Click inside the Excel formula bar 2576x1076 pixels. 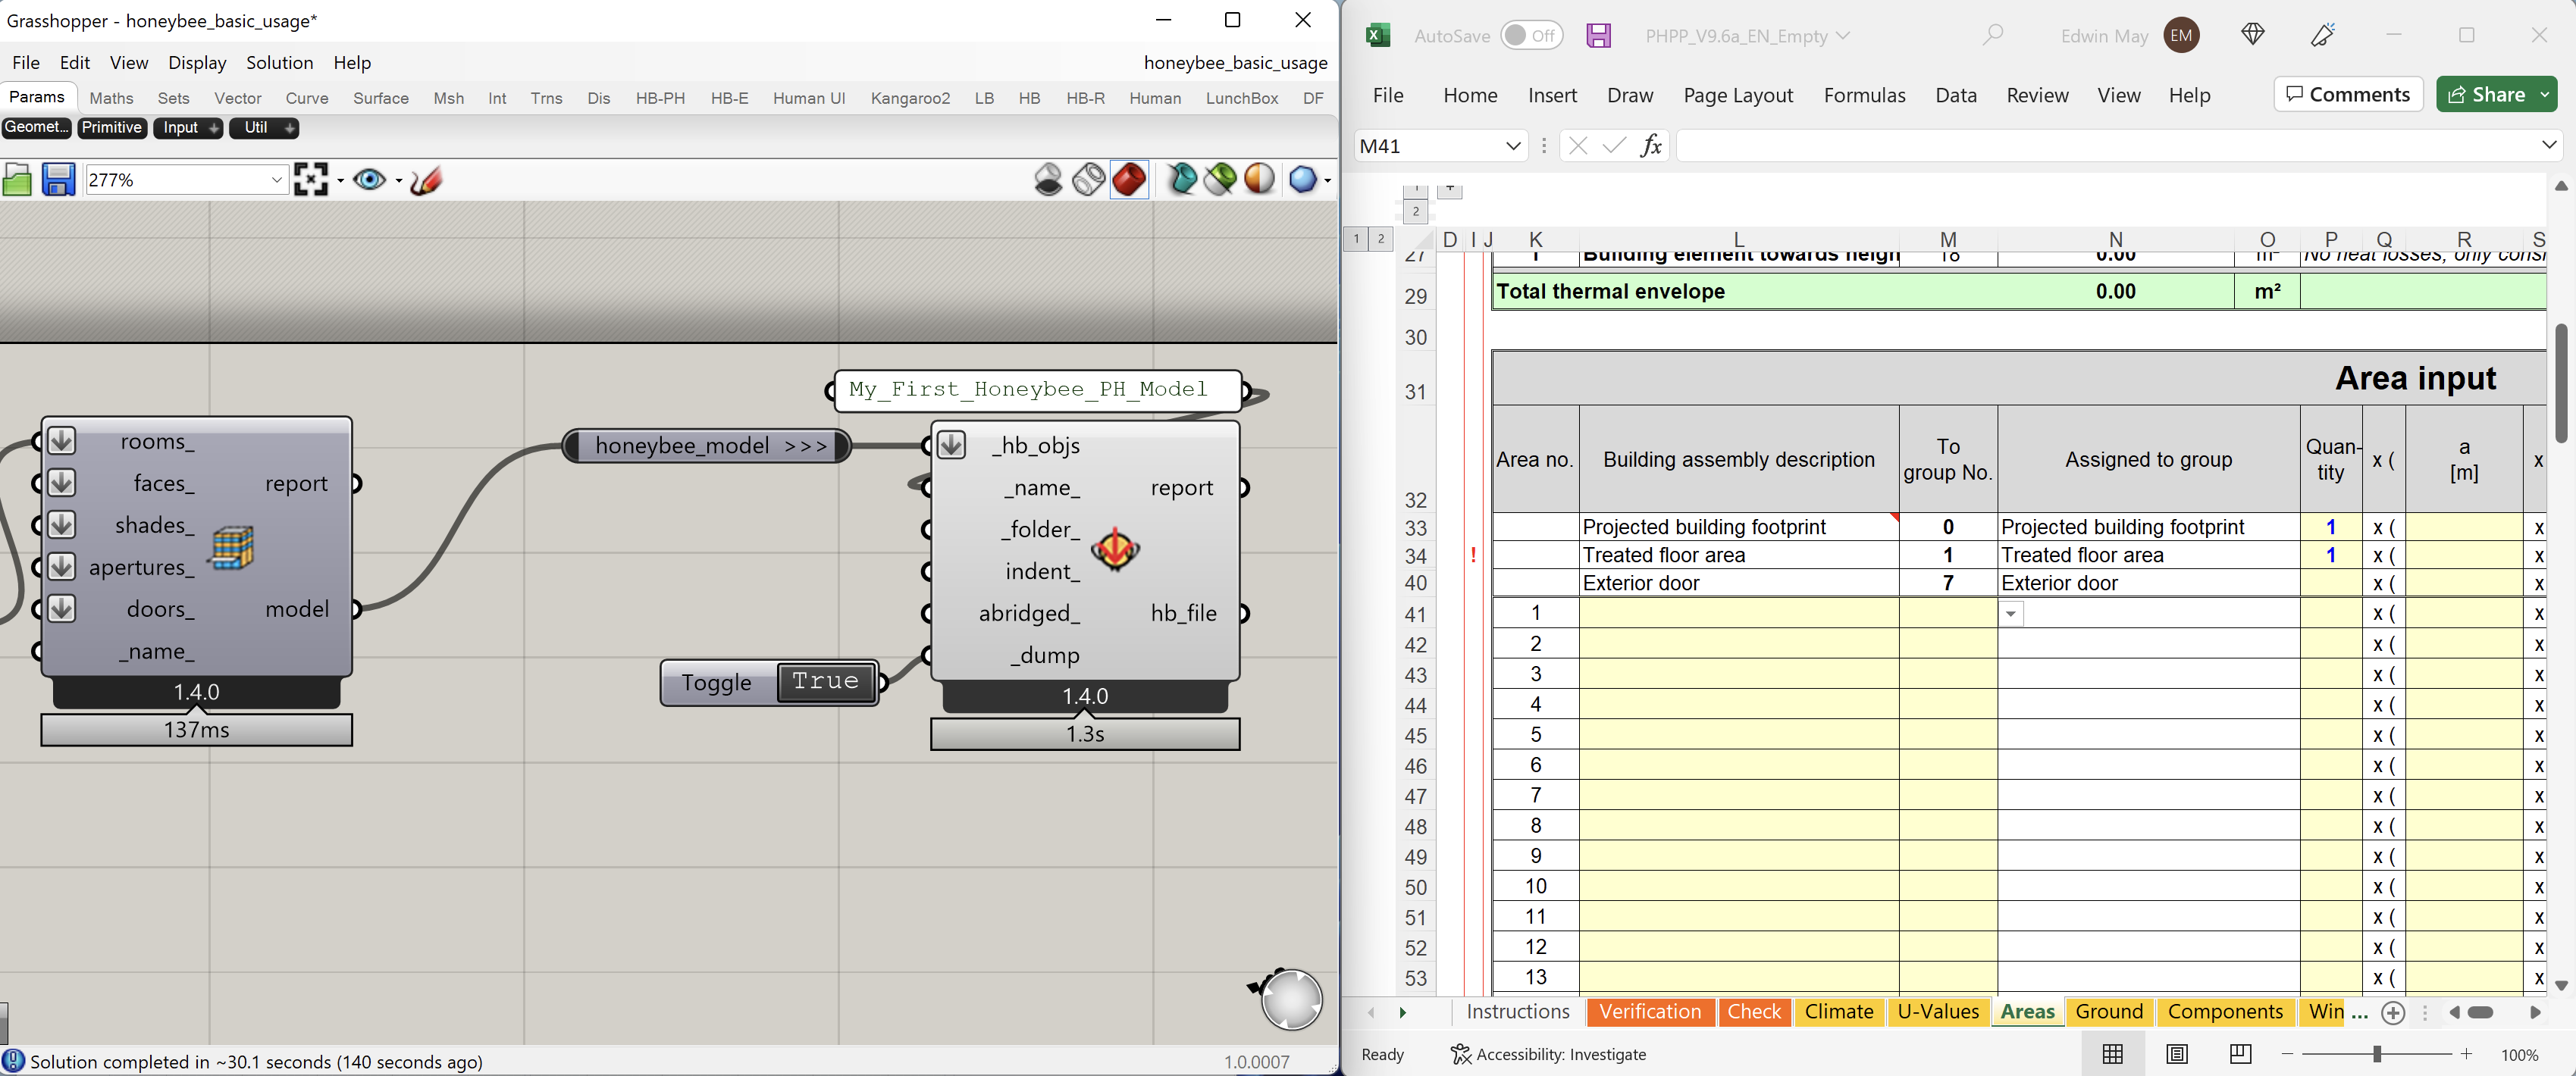[2000, 146]
